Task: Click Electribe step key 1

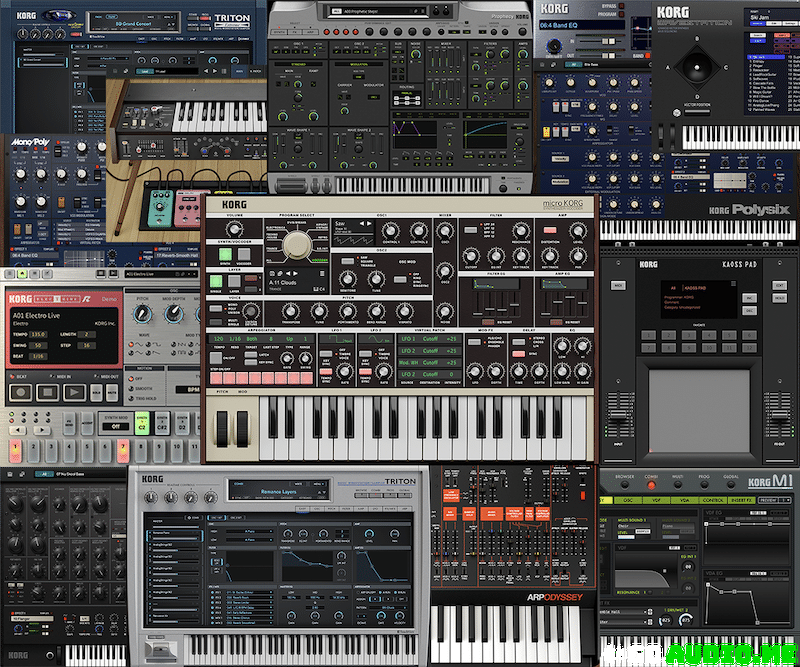Action: pyautogui.click(x=16, y=451)
